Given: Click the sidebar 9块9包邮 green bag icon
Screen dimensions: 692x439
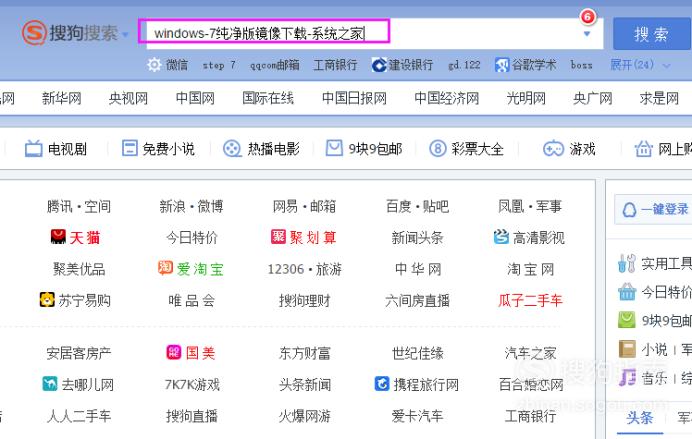Looking at the screenshot, I should click(x=626, y=320).
